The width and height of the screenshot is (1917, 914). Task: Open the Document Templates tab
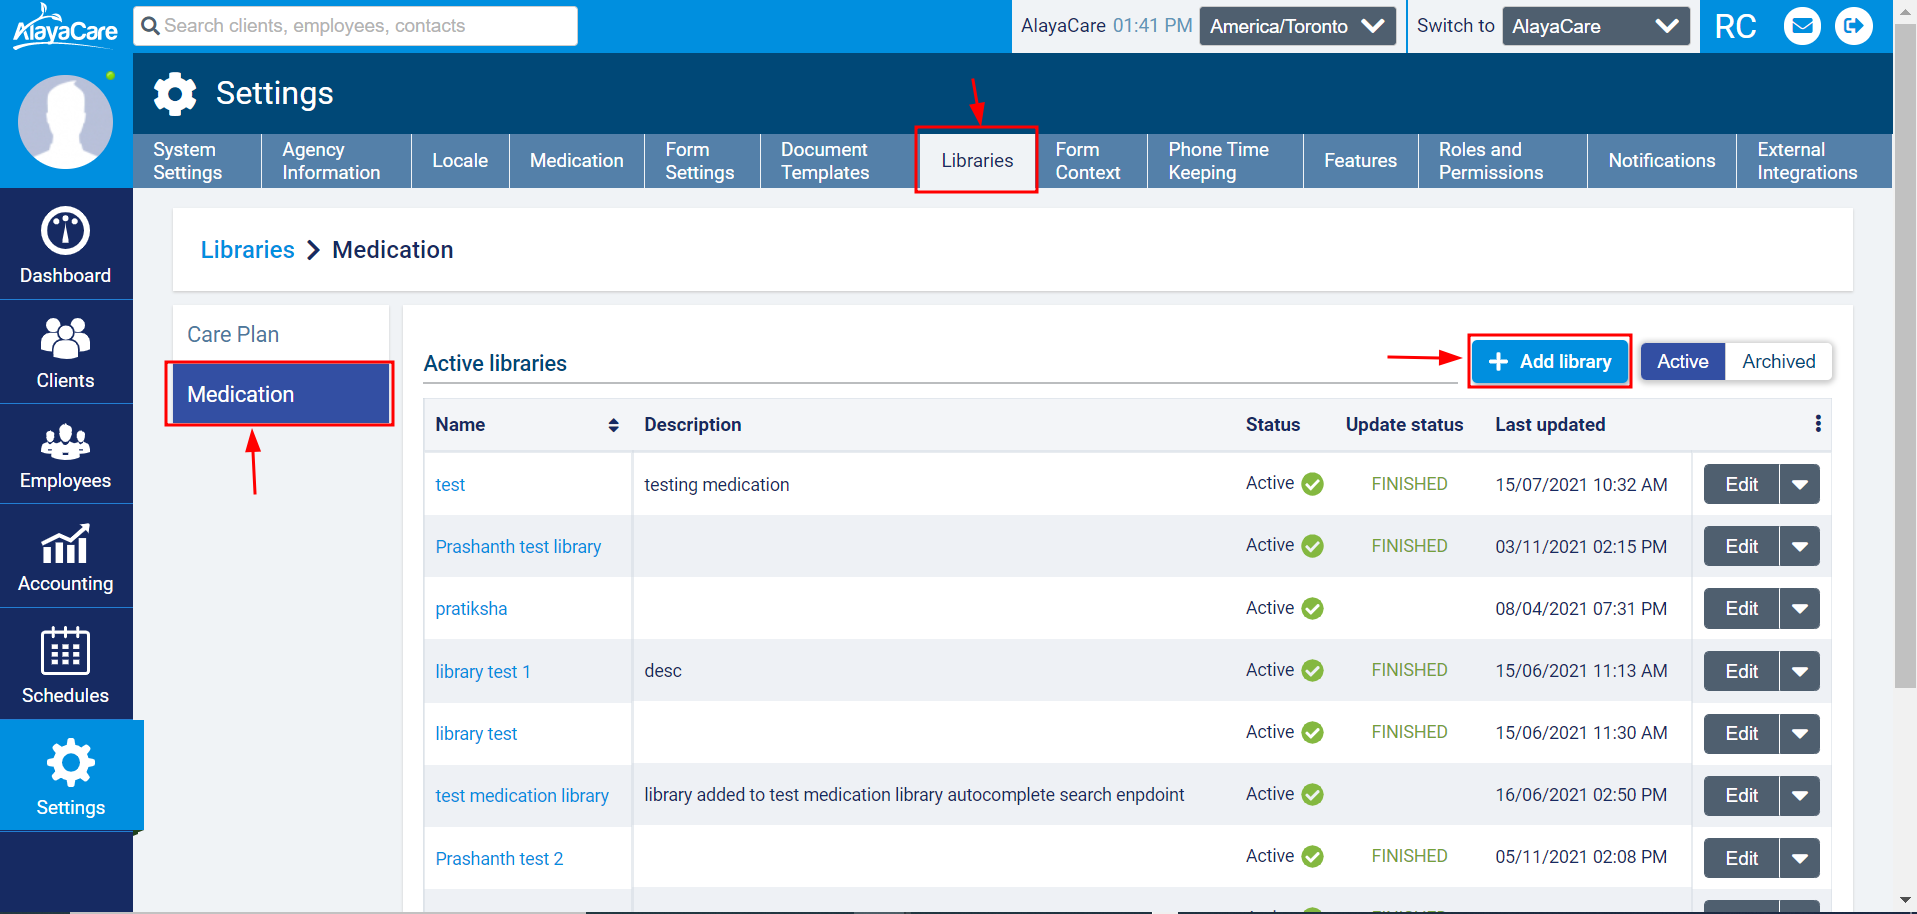[x=825, y=161]
